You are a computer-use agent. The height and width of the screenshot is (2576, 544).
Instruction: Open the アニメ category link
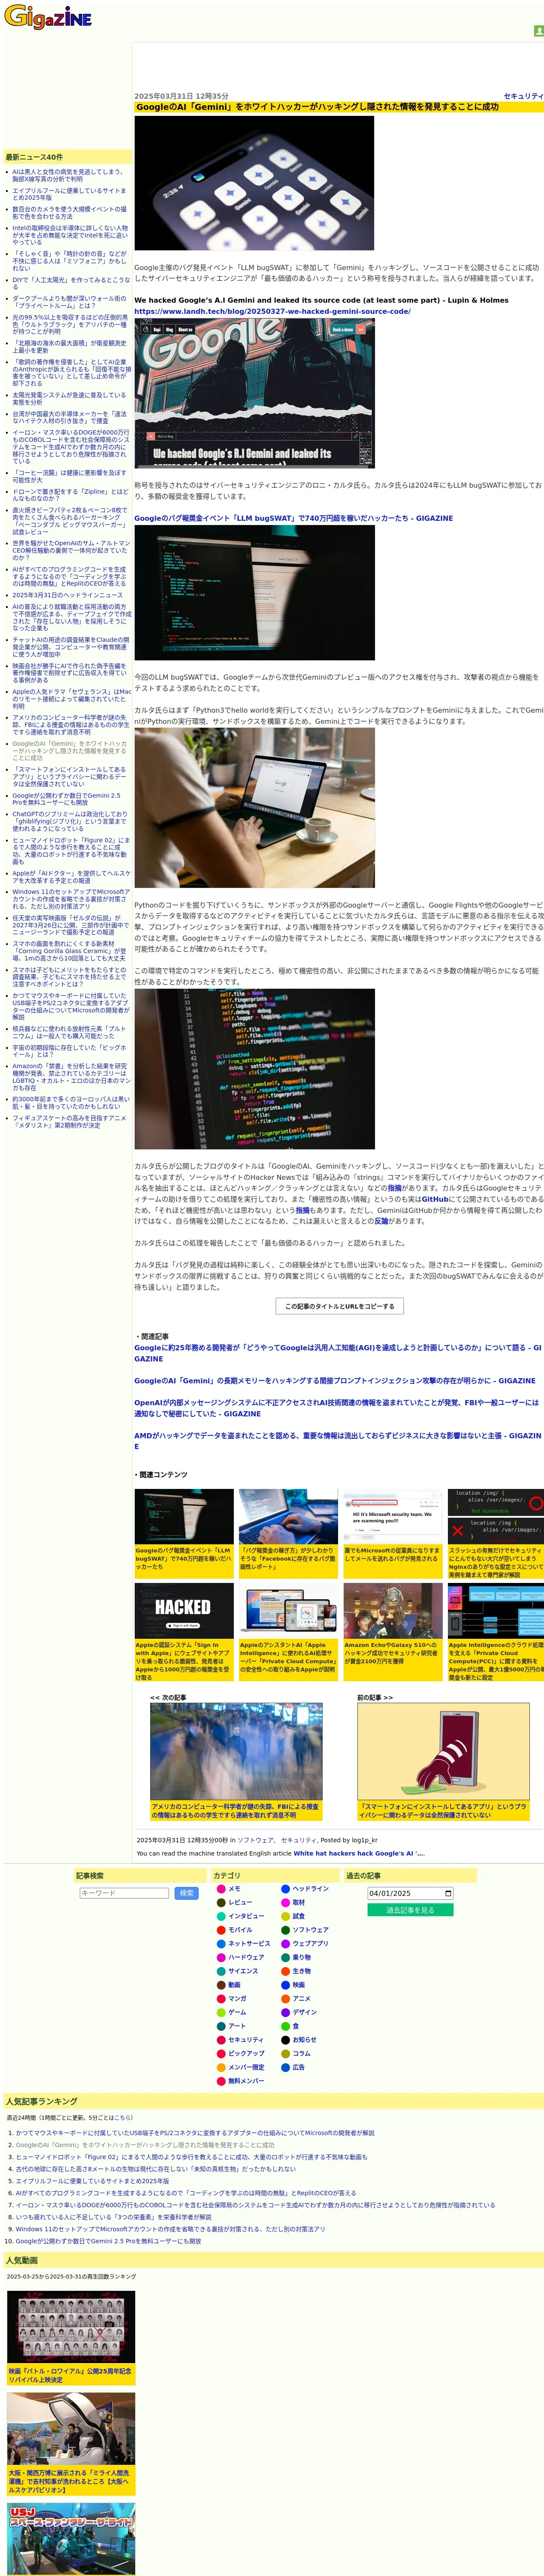click(301, 1999)
